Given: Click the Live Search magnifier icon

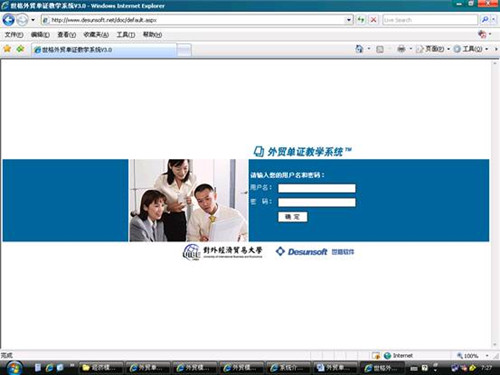Looking at the screenshot, I should (485, 20).
